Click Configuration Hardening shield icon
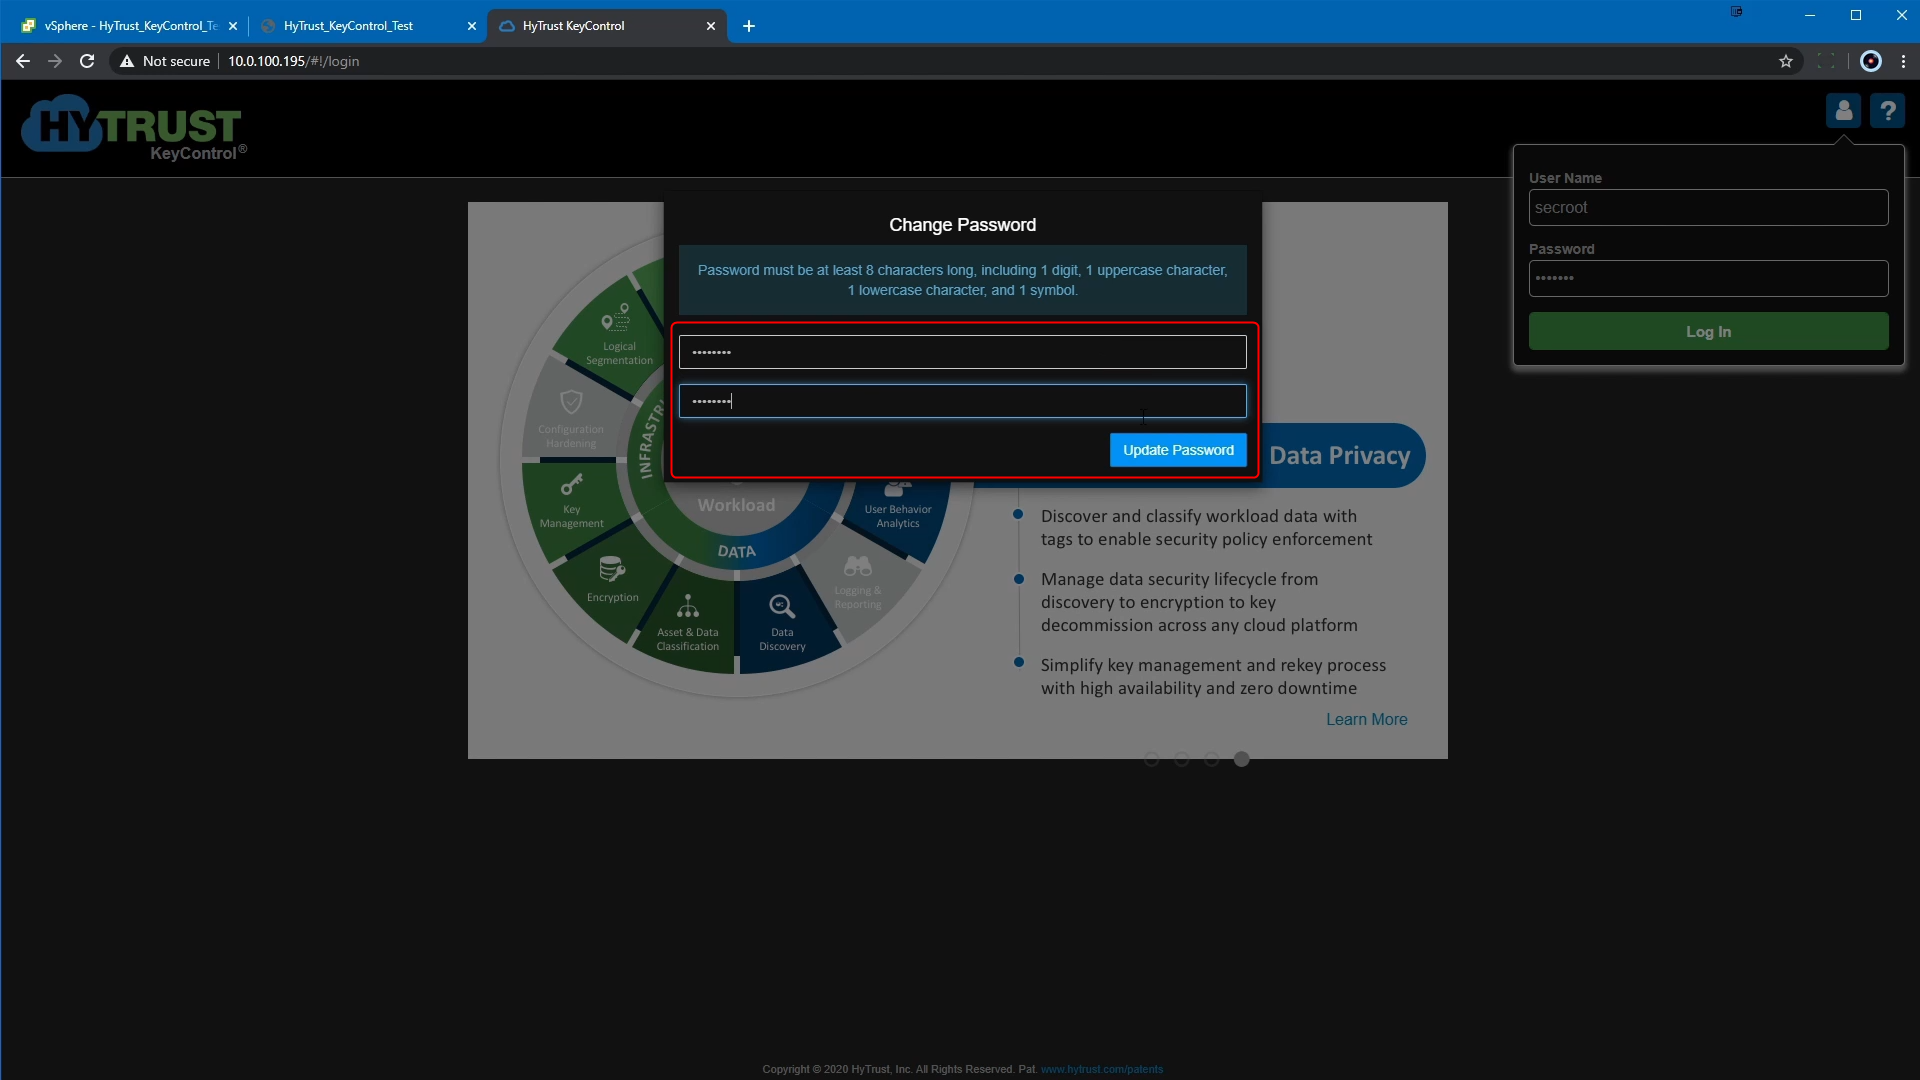Viewport: 1920px width, 1080px height. pos(571,402)
